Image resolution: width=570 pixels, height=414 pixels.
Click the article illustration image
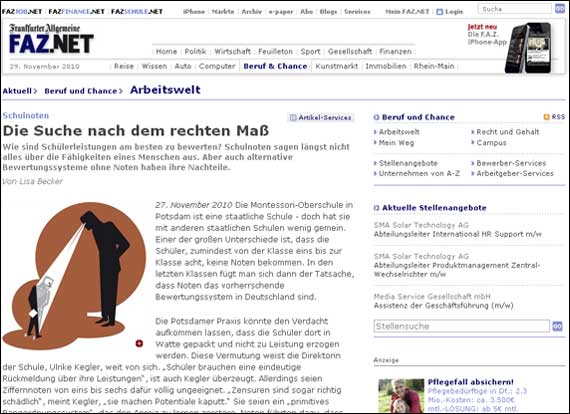coord(74,276)
